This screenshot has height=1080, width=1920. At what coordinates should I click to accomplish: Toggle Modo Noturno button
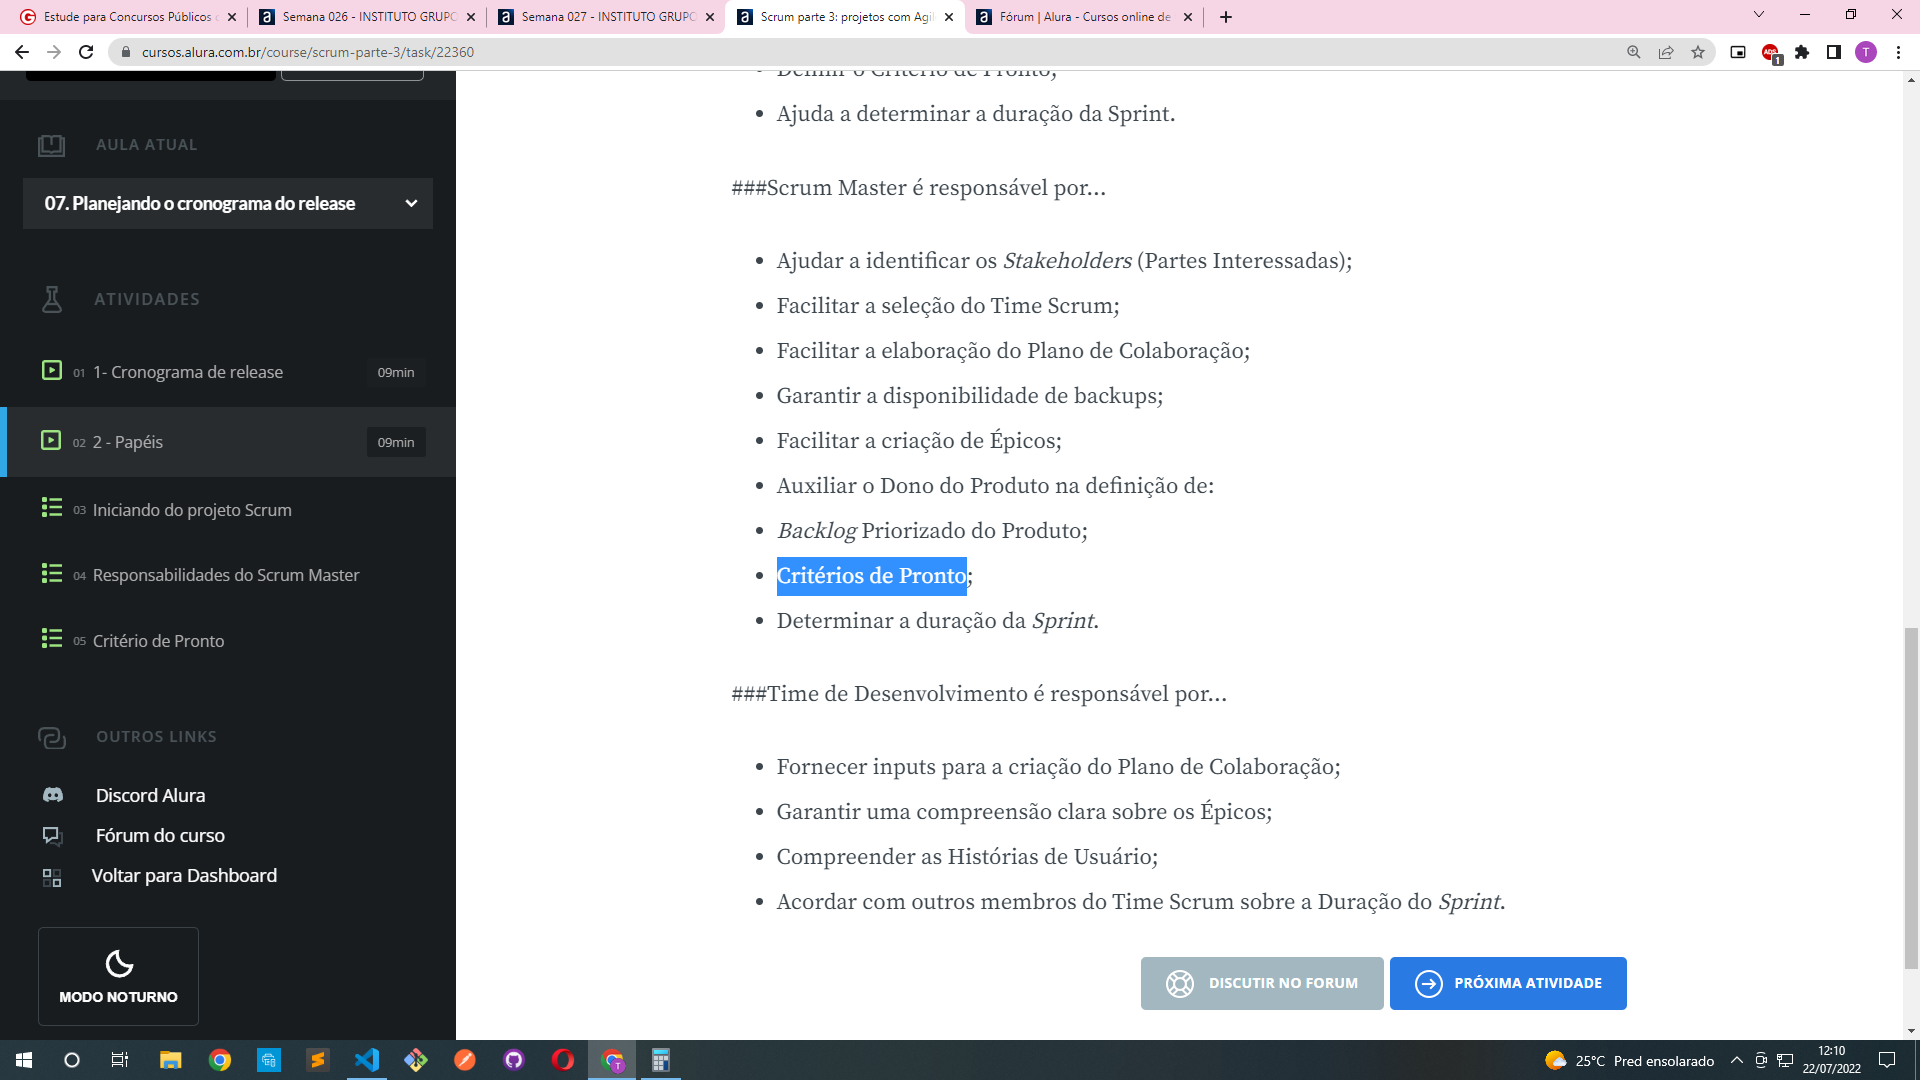point(118,976)
